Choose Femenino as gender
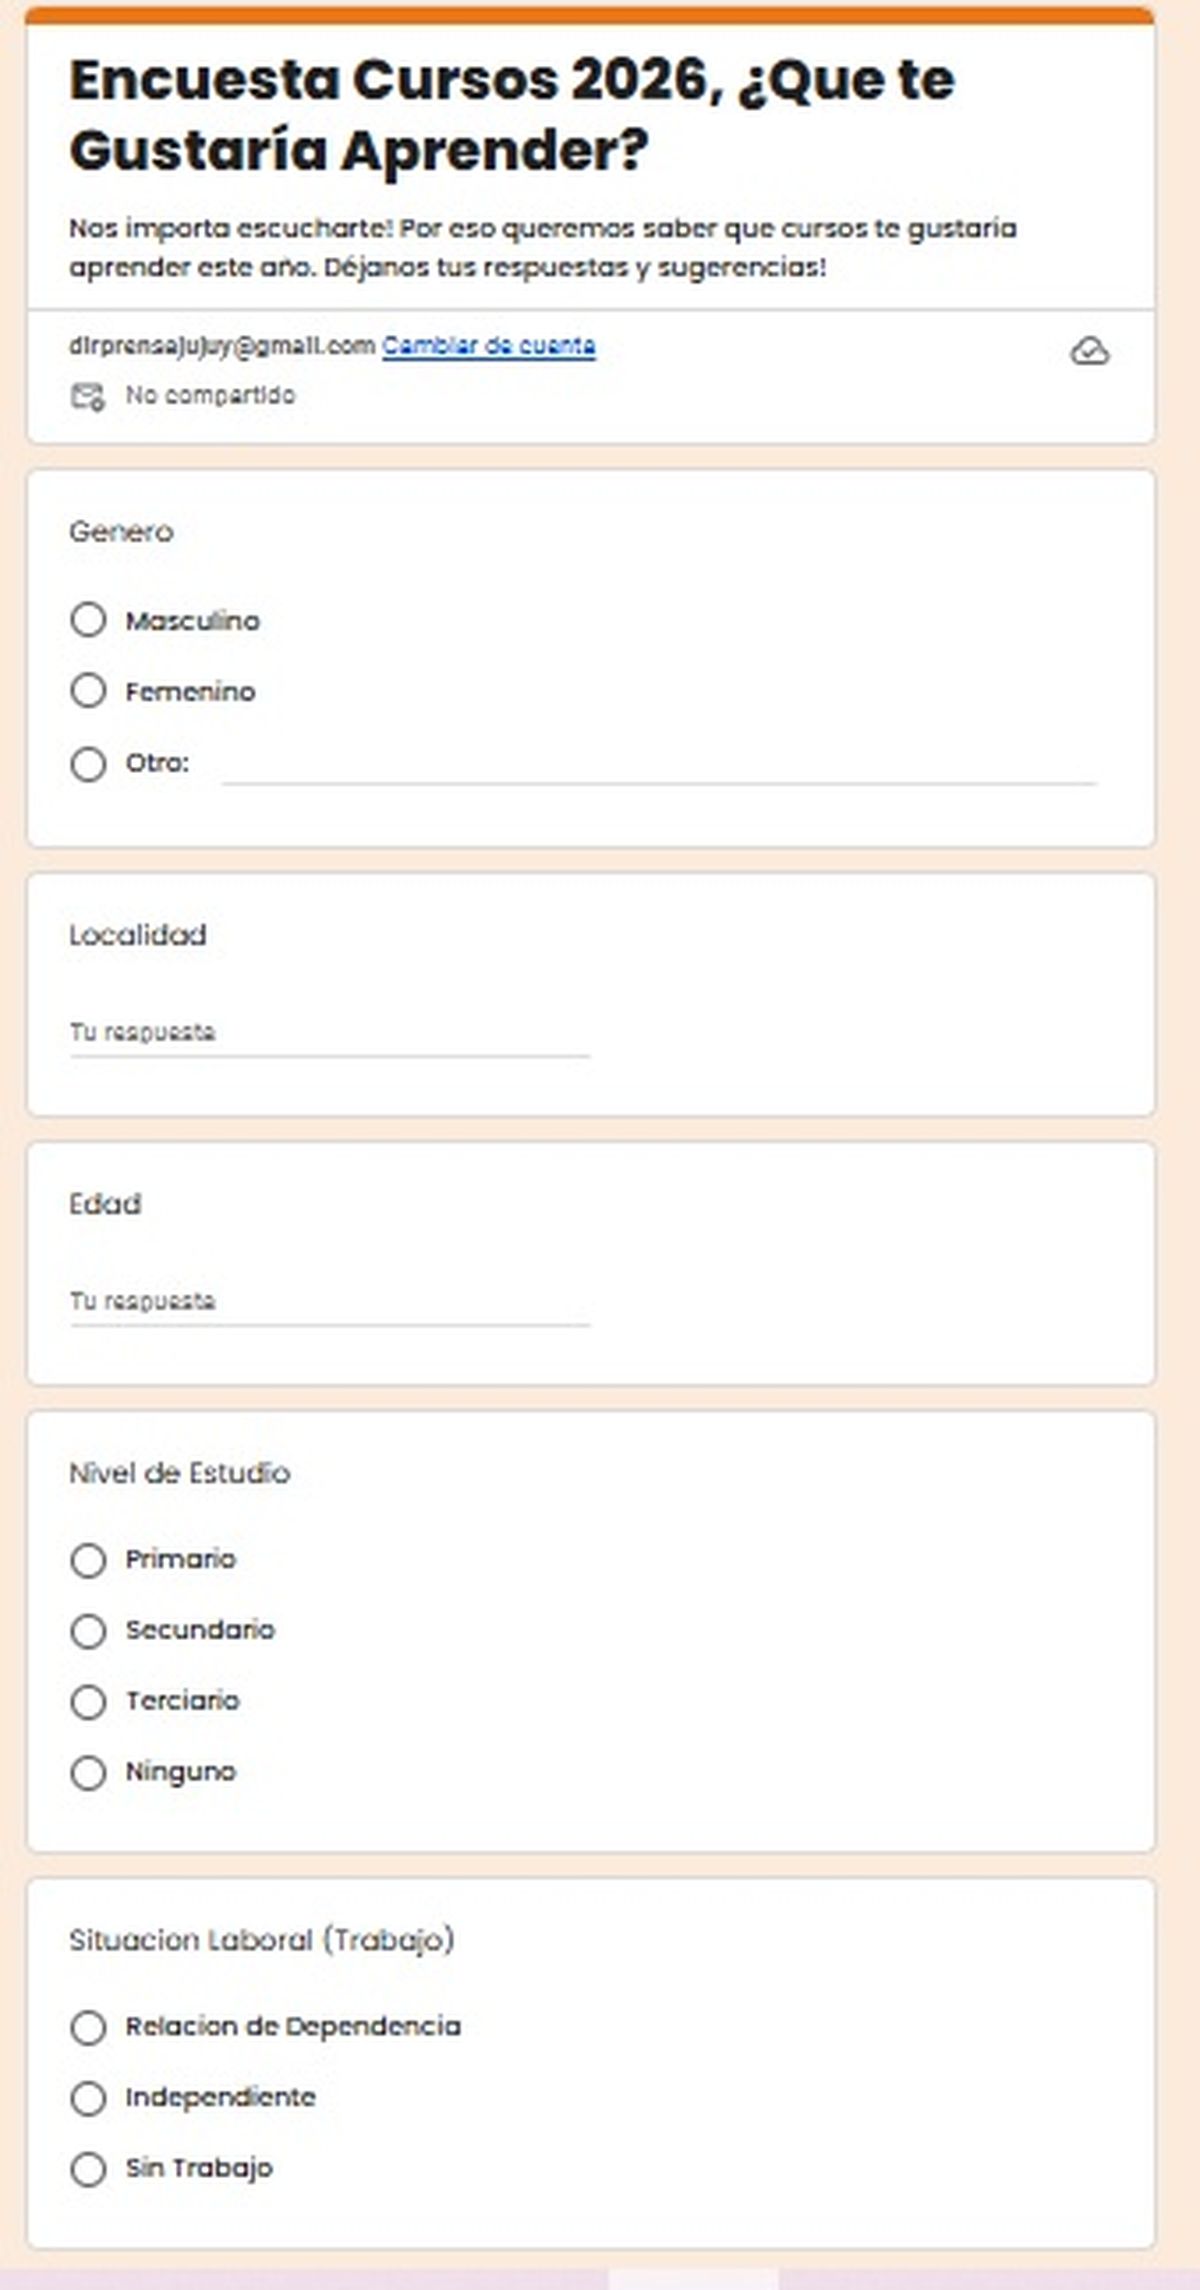 (88, 690)
